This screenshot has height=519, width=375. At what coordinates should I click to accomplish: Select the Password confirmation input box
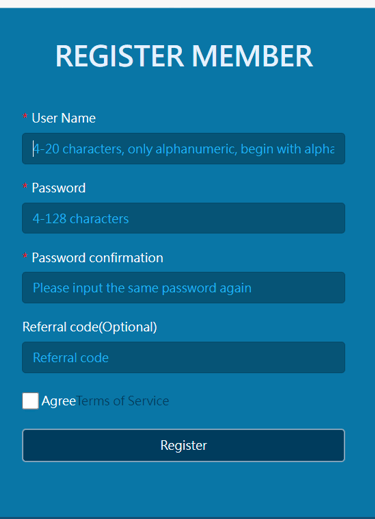[x=183, y=288]
